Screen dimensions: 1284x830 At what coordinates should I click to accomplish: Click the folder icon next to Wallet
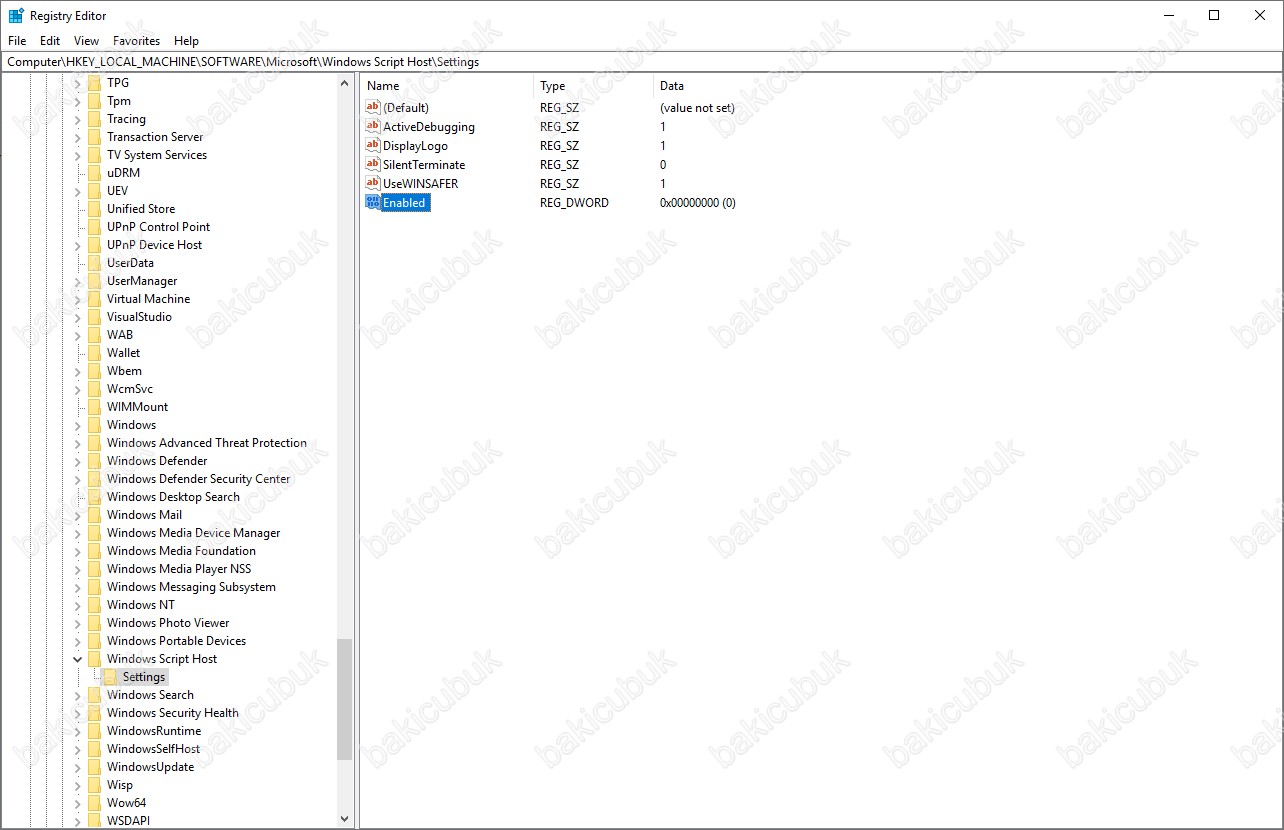(94, 353)
